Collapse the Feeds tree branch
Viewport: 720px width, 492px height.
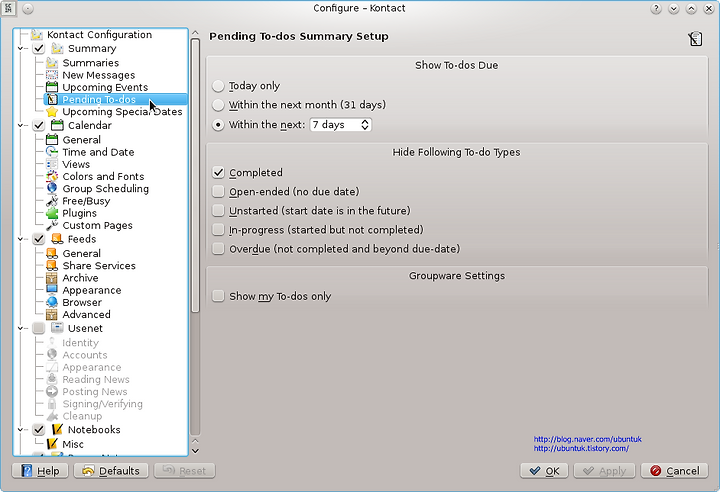[20, 239]
